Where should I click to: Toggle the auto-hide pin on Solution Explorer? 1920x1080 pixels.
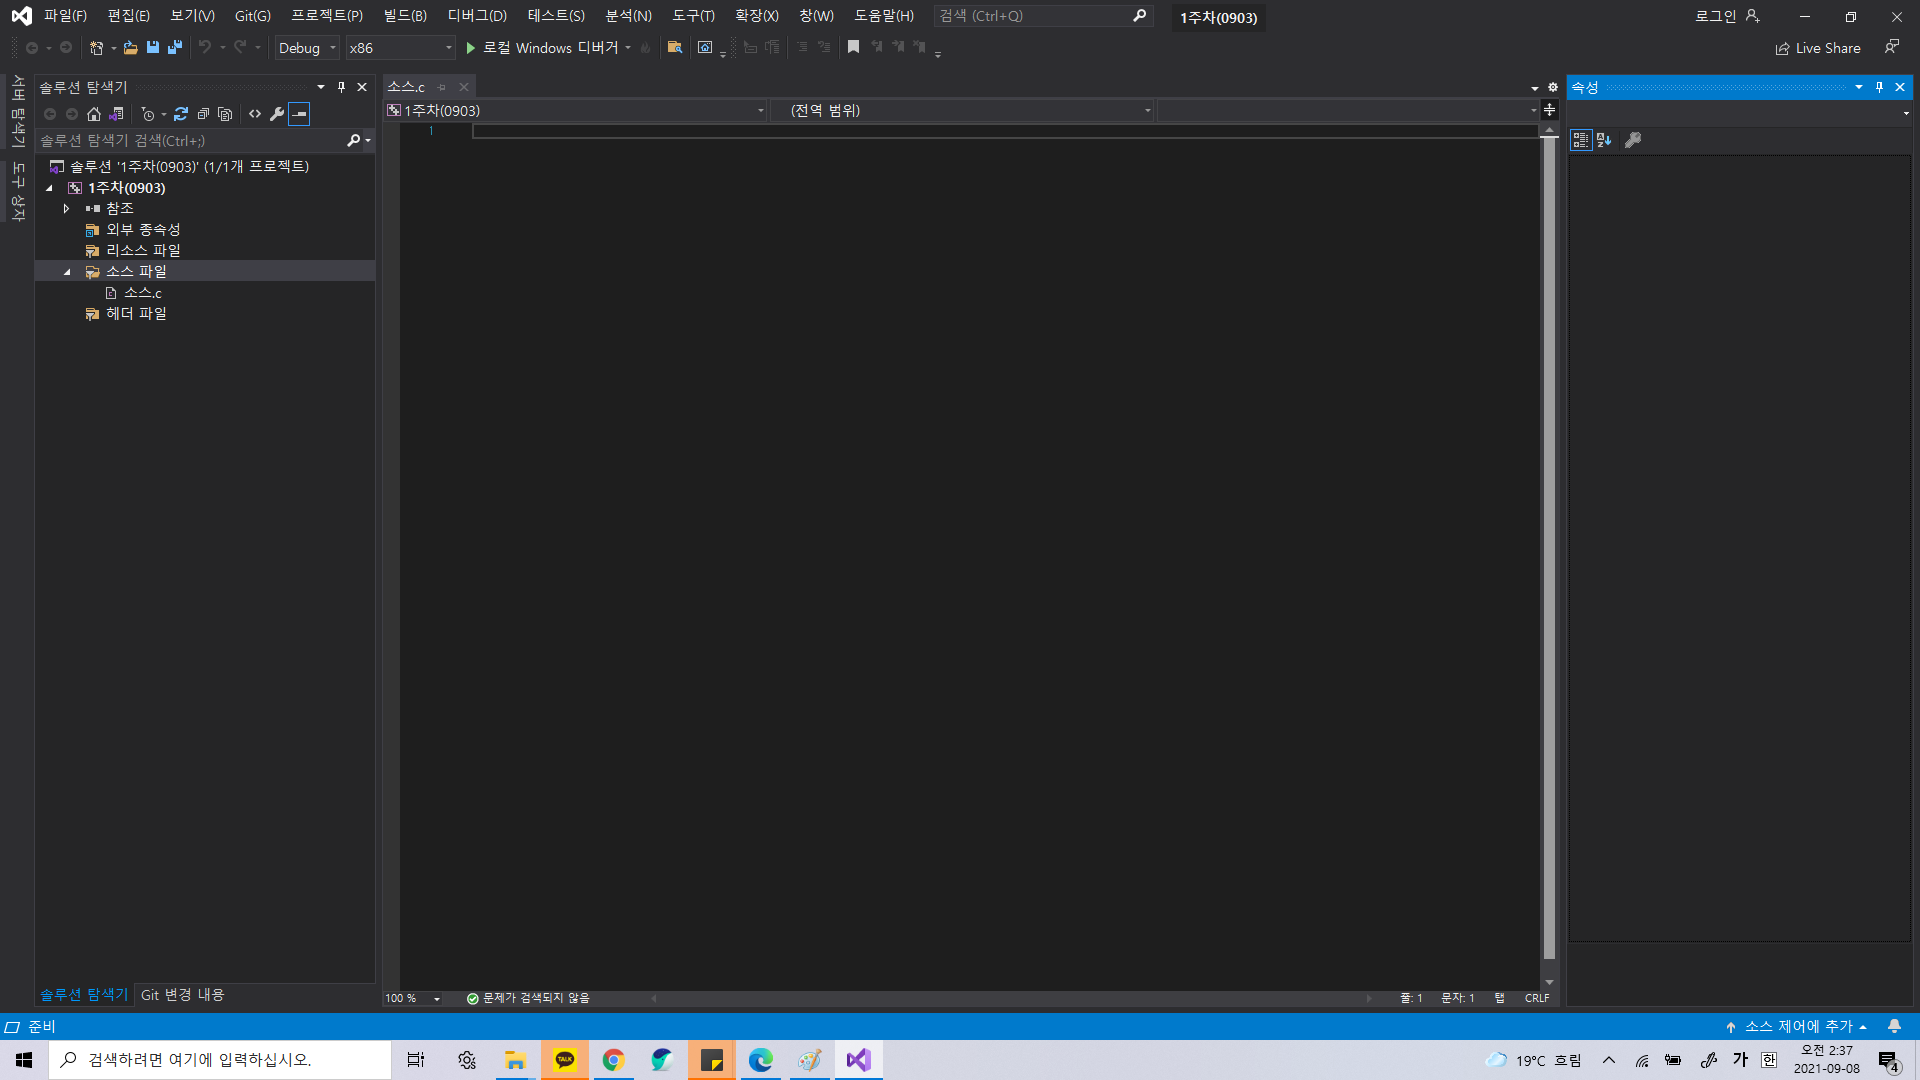point(341,87)
